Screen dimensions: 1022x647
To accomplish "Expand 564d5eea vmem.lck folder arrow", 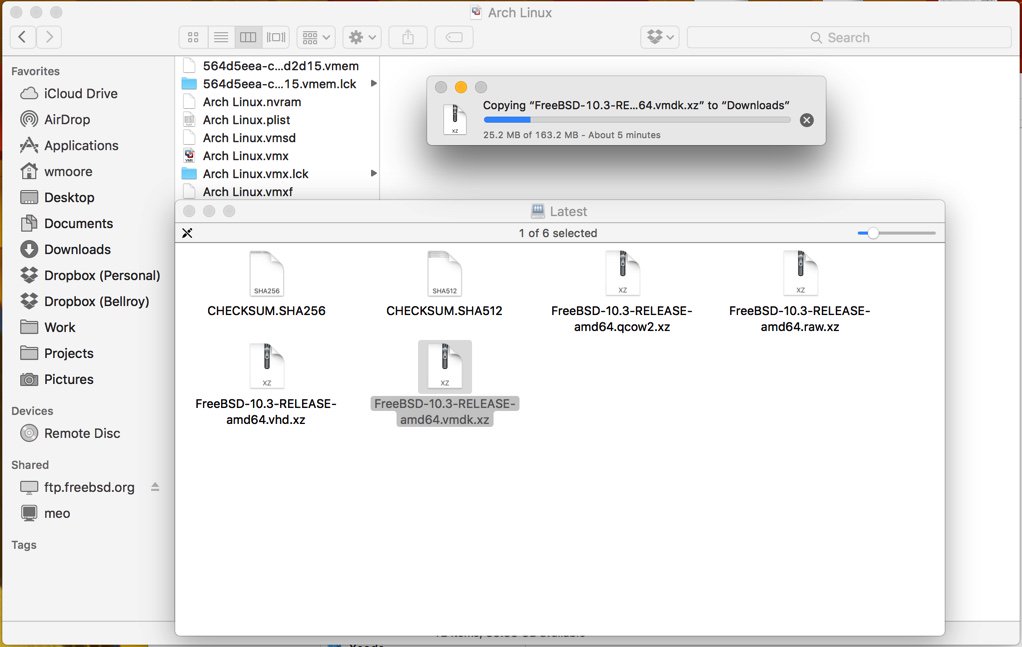I will click(x=373, y=83).
